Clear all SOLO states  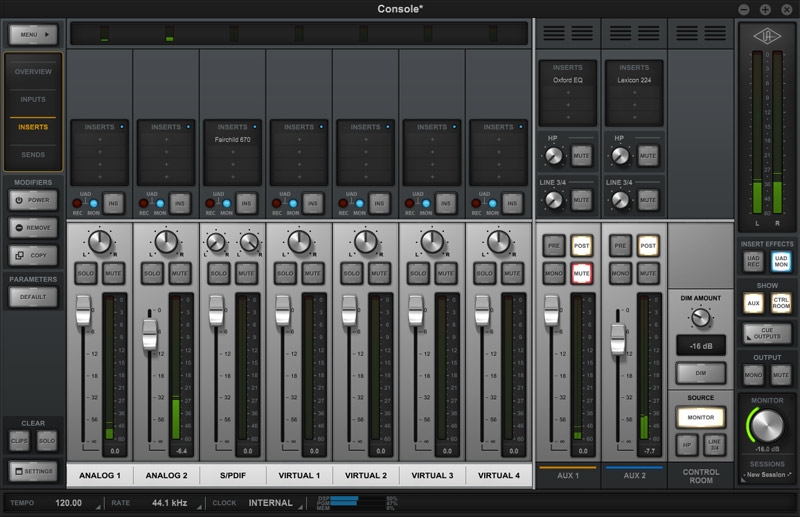point(47,441)
